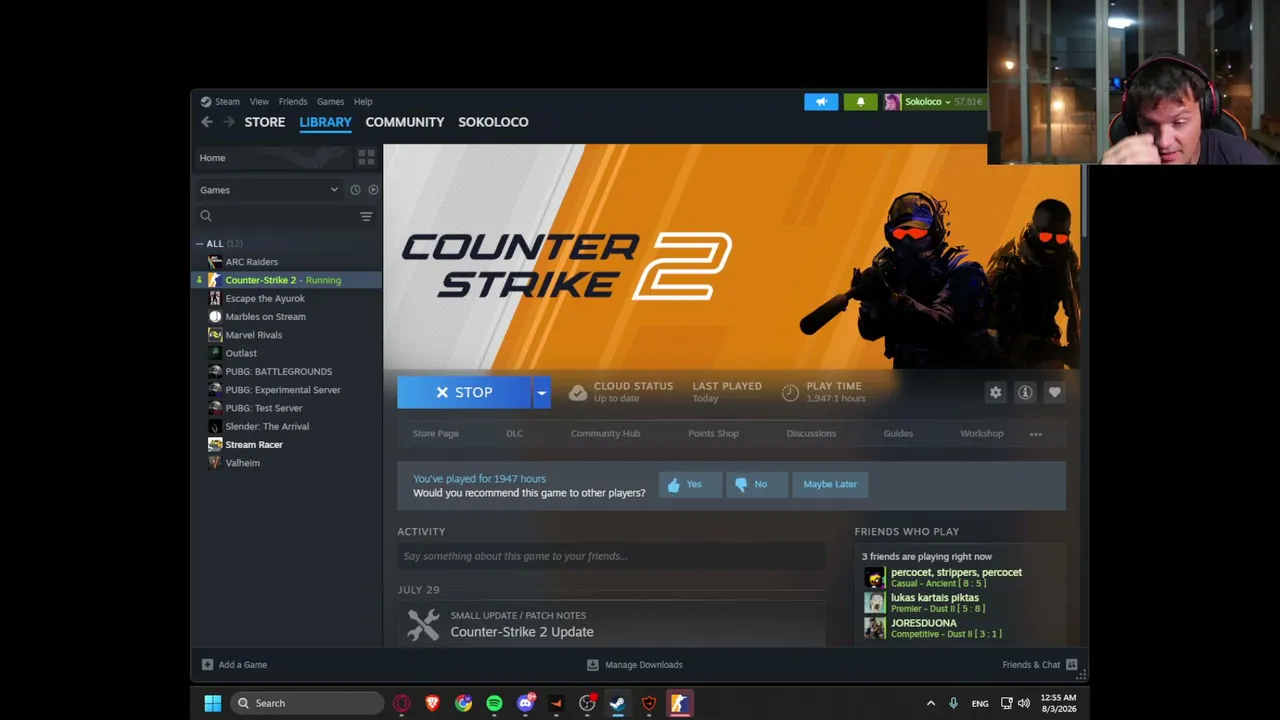Switch to the COMMUNITY tab

[x=405, y=122]
